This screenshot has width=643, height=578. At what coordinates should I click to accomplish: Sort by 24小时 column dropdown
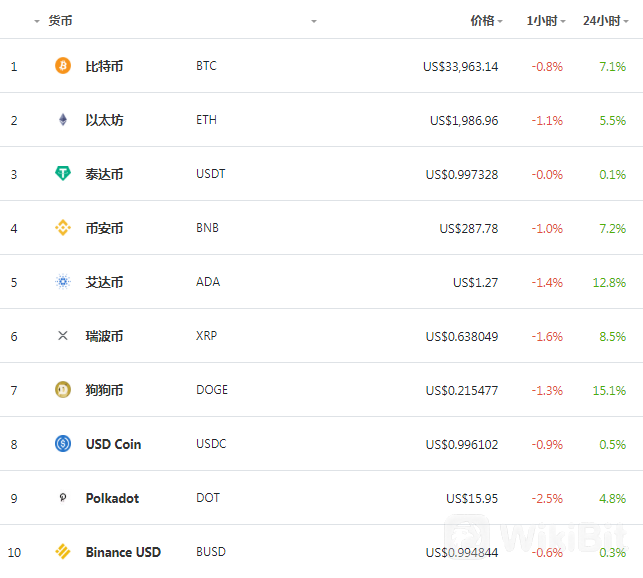pyautogui.click(x=626, y=21)
